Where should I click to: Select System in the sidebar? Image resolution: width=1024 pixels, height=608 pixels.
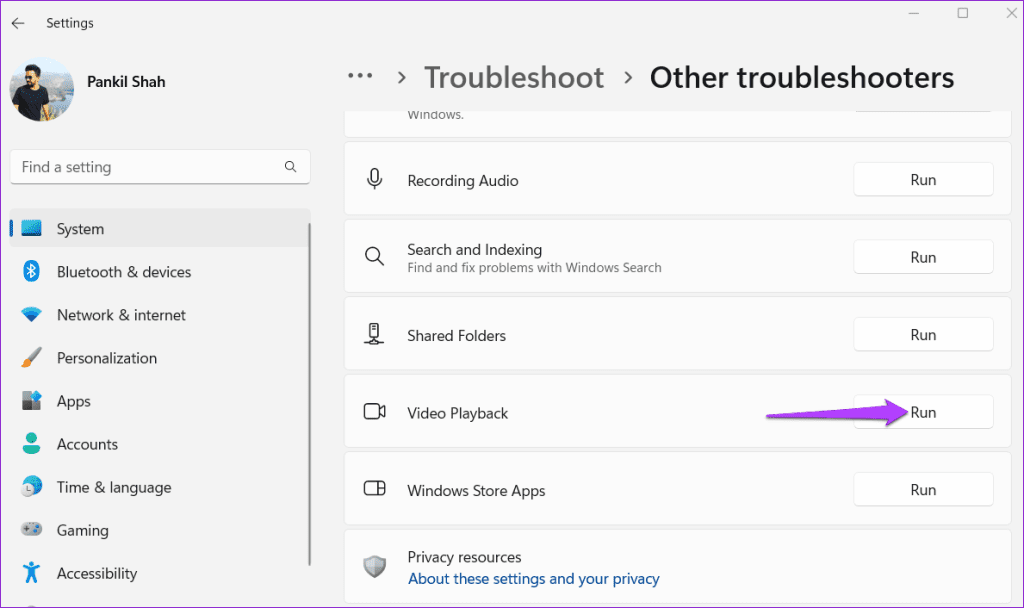point(80,229)
